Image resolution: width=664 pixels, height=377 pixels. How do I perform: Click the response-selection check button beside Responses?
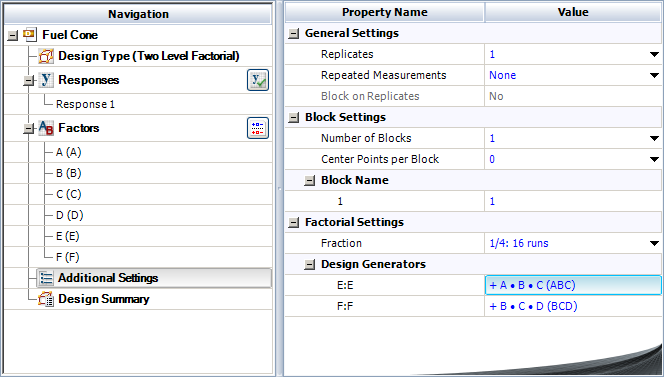tap(258, 80)
